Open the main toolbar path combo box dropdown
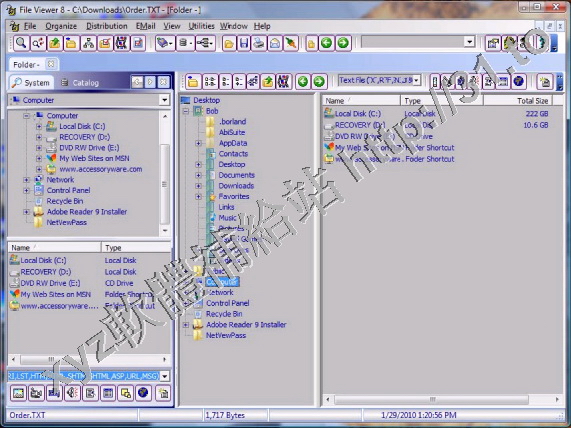 (x=469, y=42)
